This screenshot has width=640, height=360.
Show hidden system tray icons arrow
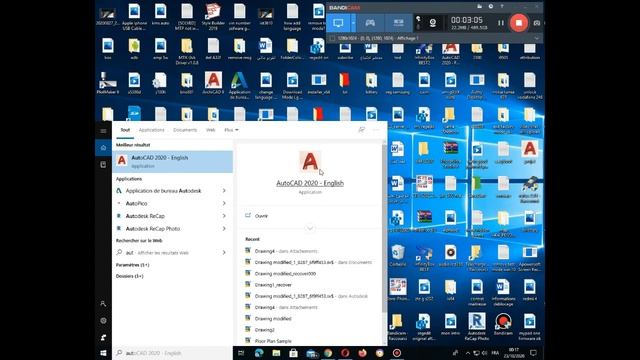point(468,353)
